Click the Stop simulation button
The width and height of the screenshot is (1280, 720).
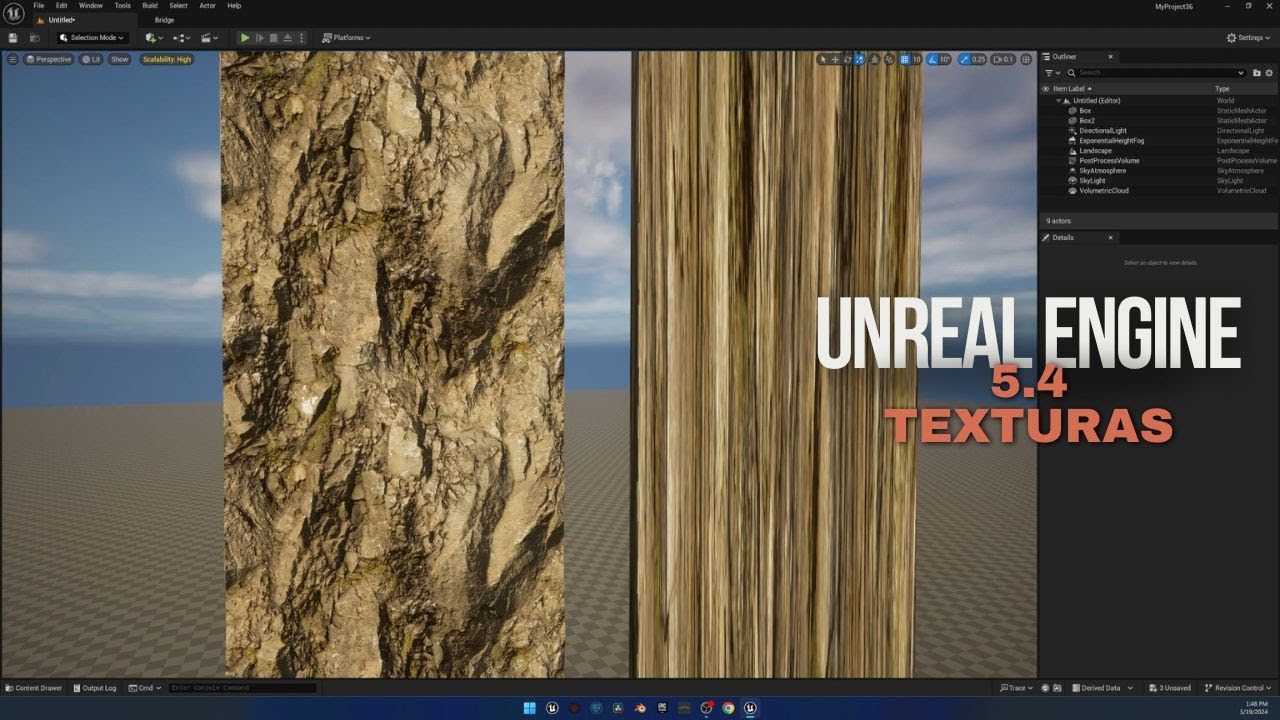tap(274, 38)
